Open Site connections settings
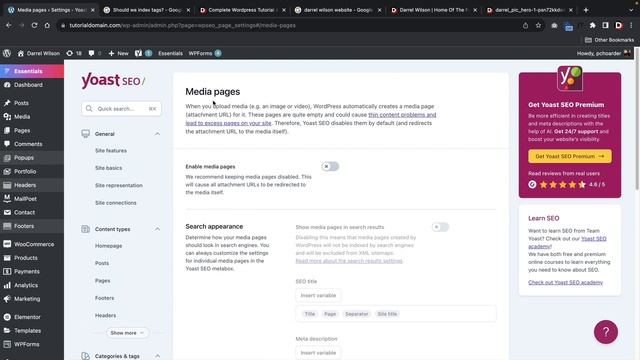 116,203
